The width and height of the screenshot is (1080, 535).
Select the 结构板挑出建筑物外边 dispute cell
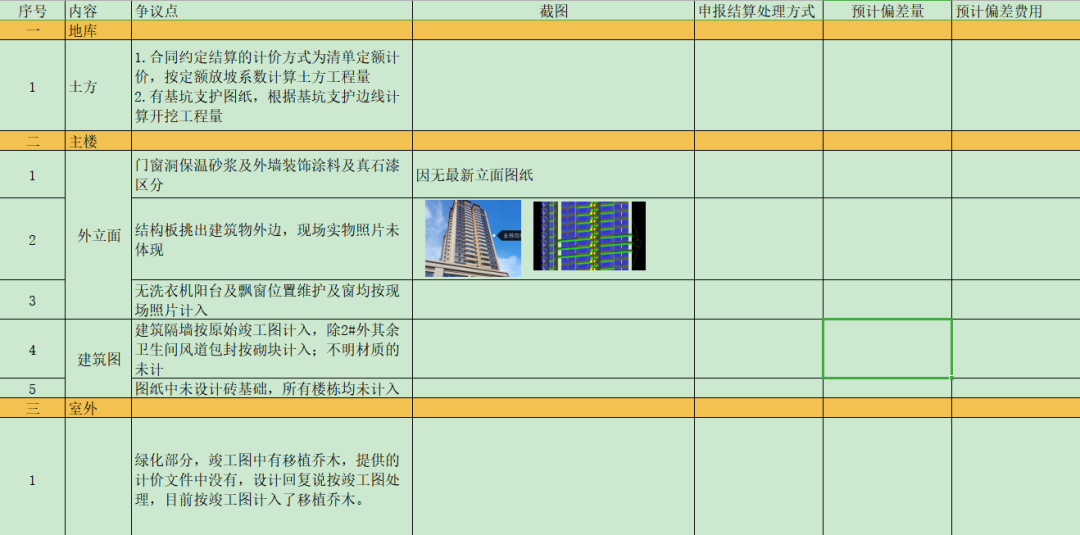coord(271,239)
